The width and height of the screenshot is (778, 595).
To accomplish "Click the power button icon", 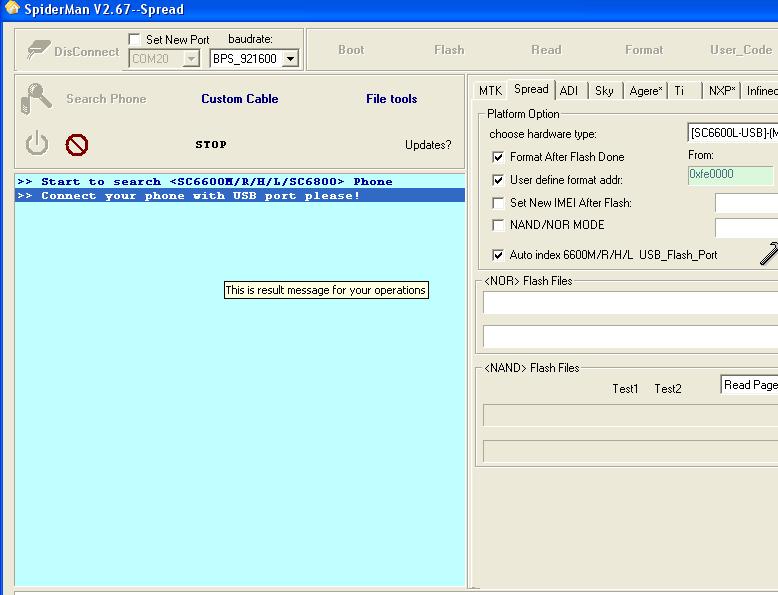I will point(37,144).
